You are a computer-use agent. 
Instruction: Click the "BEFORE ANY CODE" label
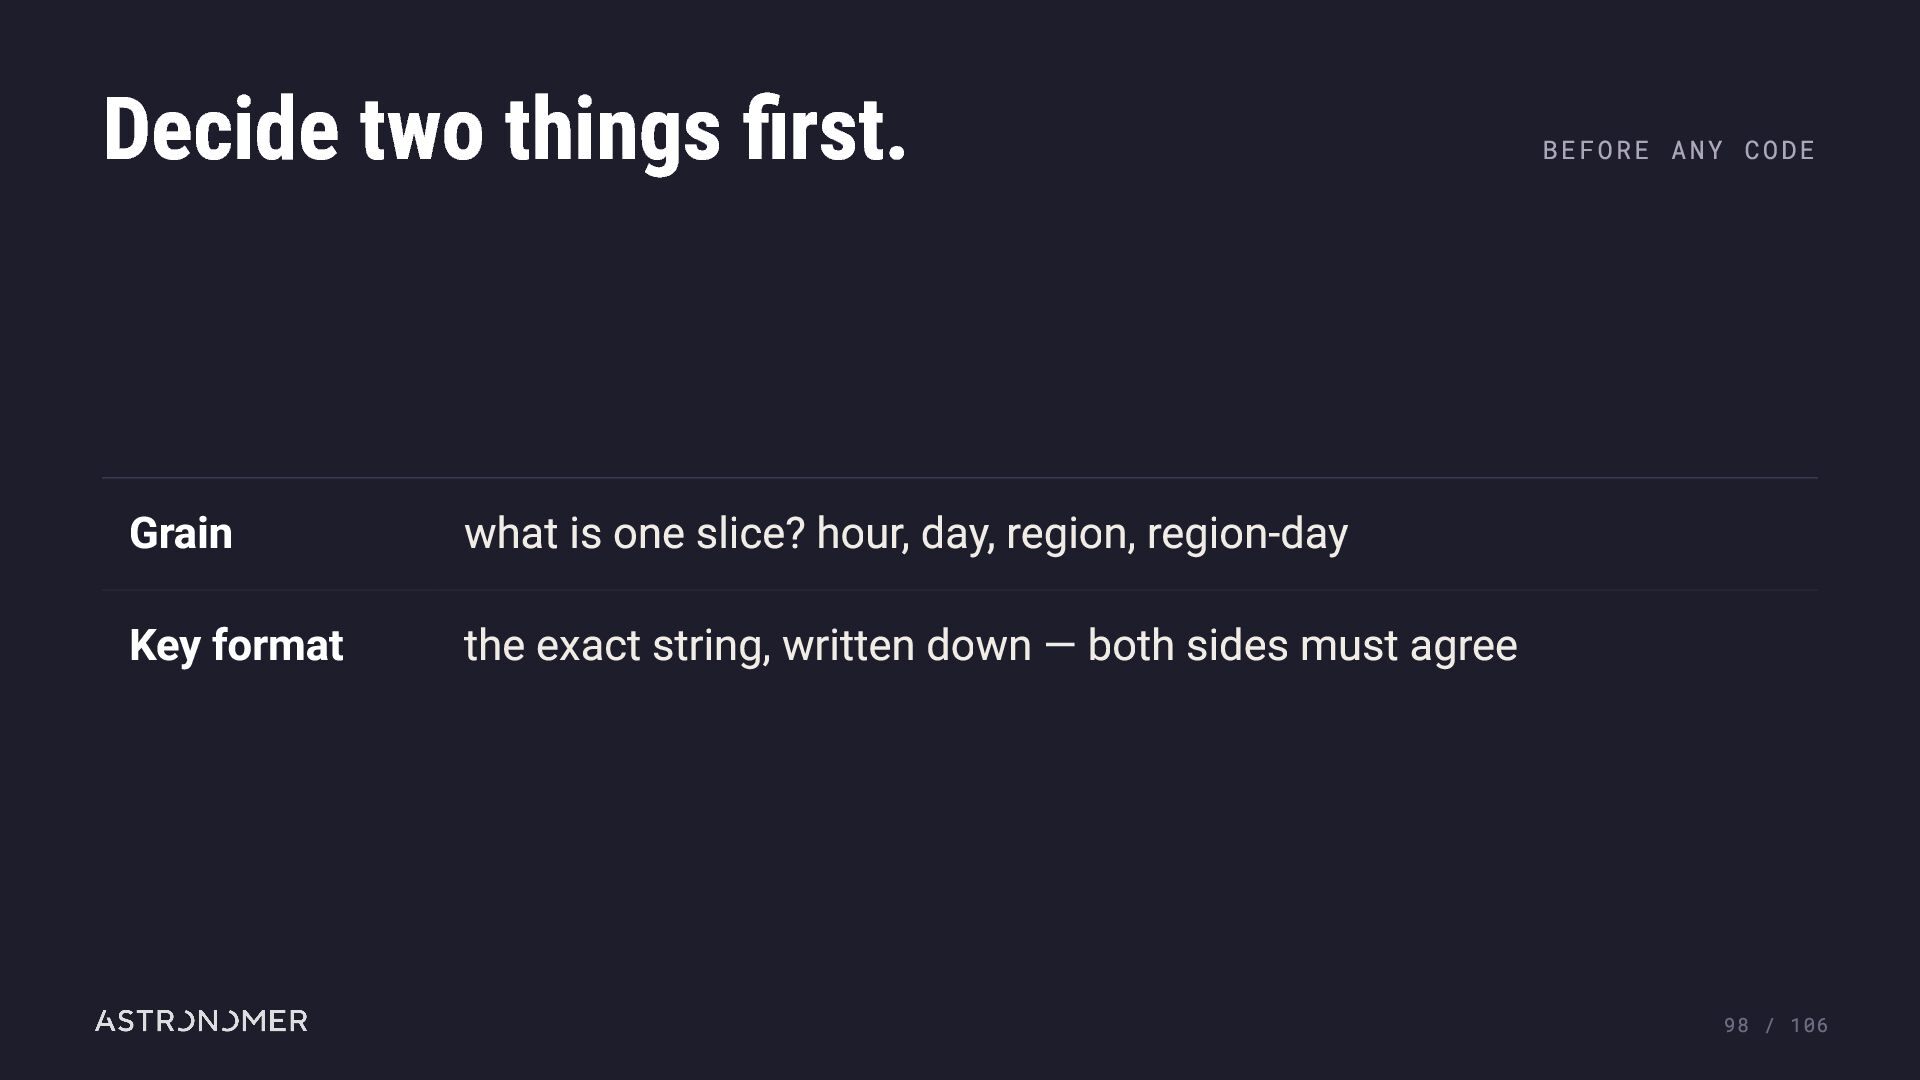point(1679,150)
